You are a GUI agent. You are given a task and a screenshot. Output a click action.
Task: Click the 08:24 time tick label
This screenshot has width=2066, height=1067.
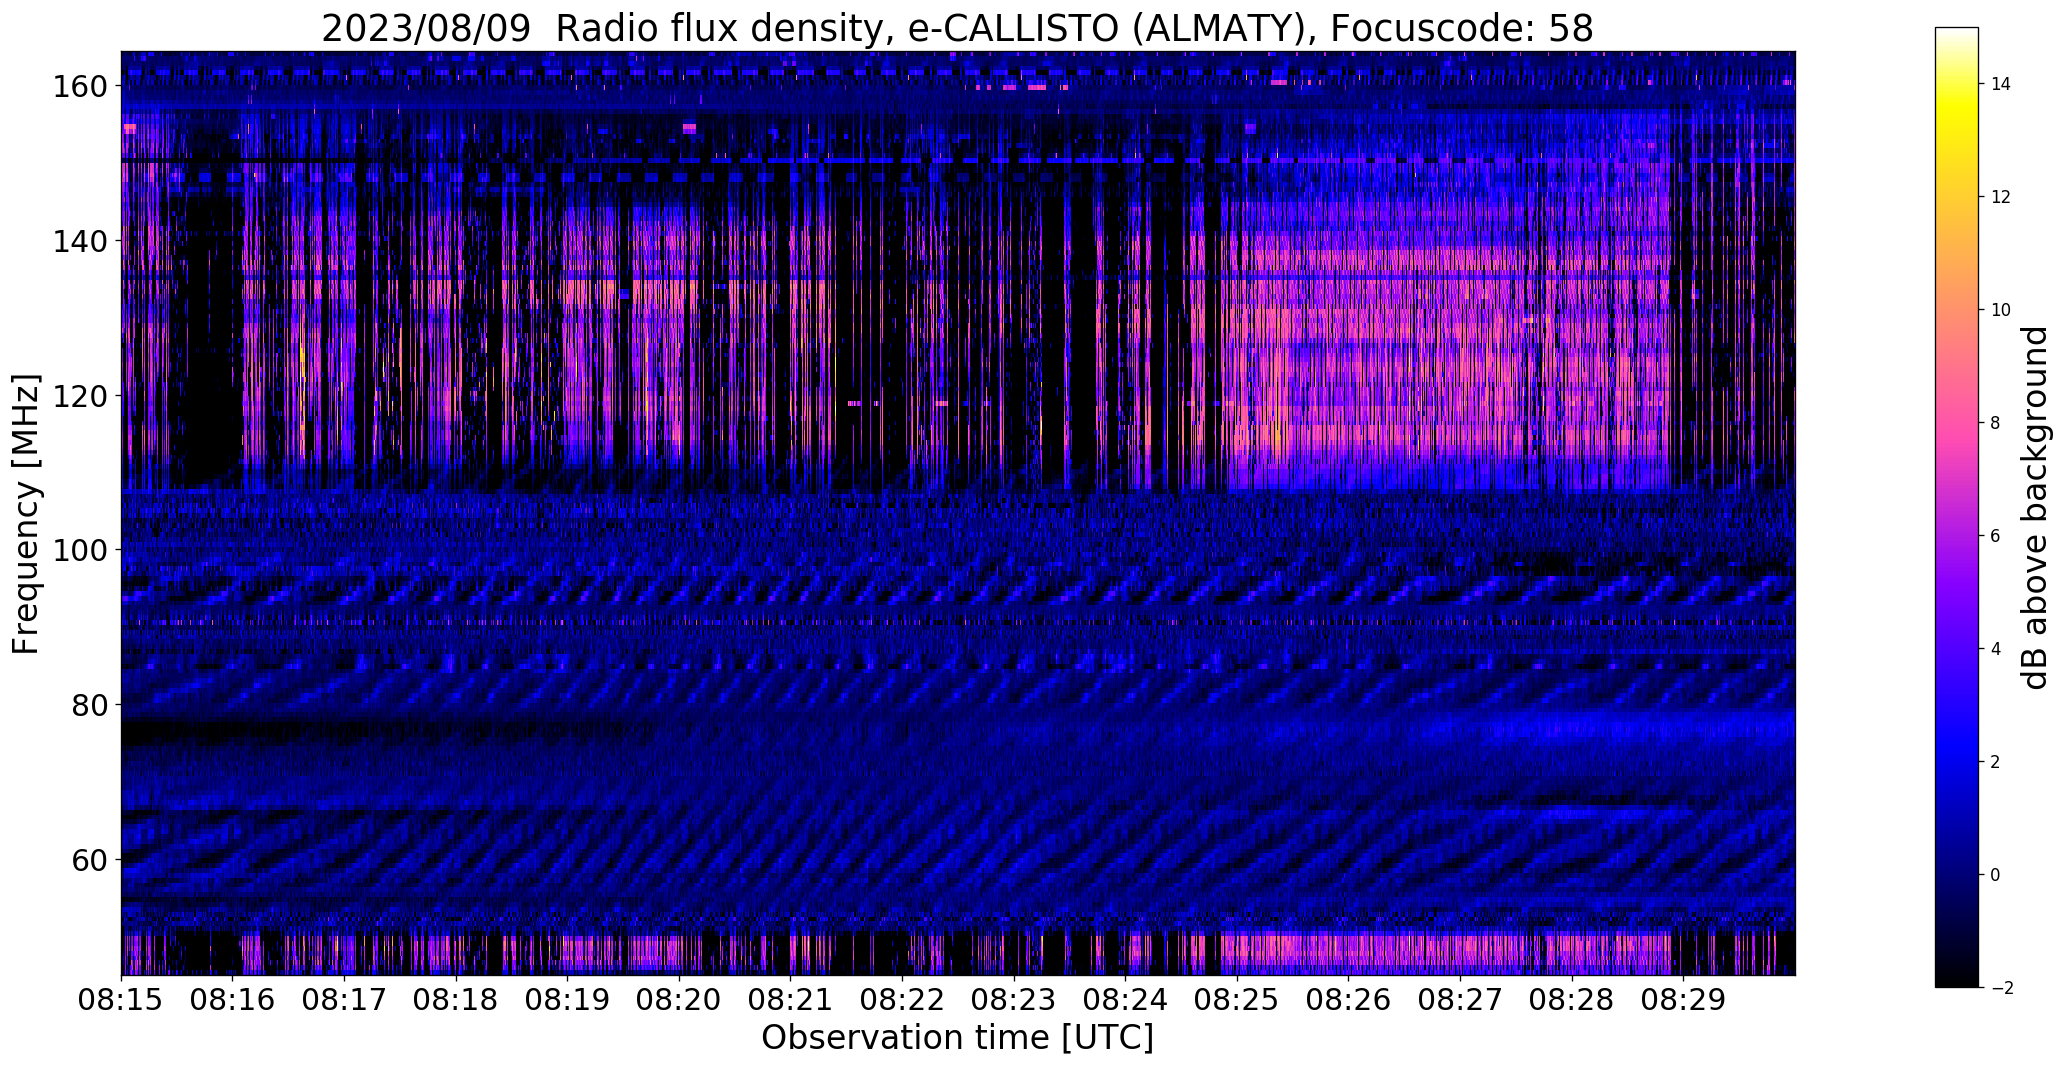(1125, 1000)
